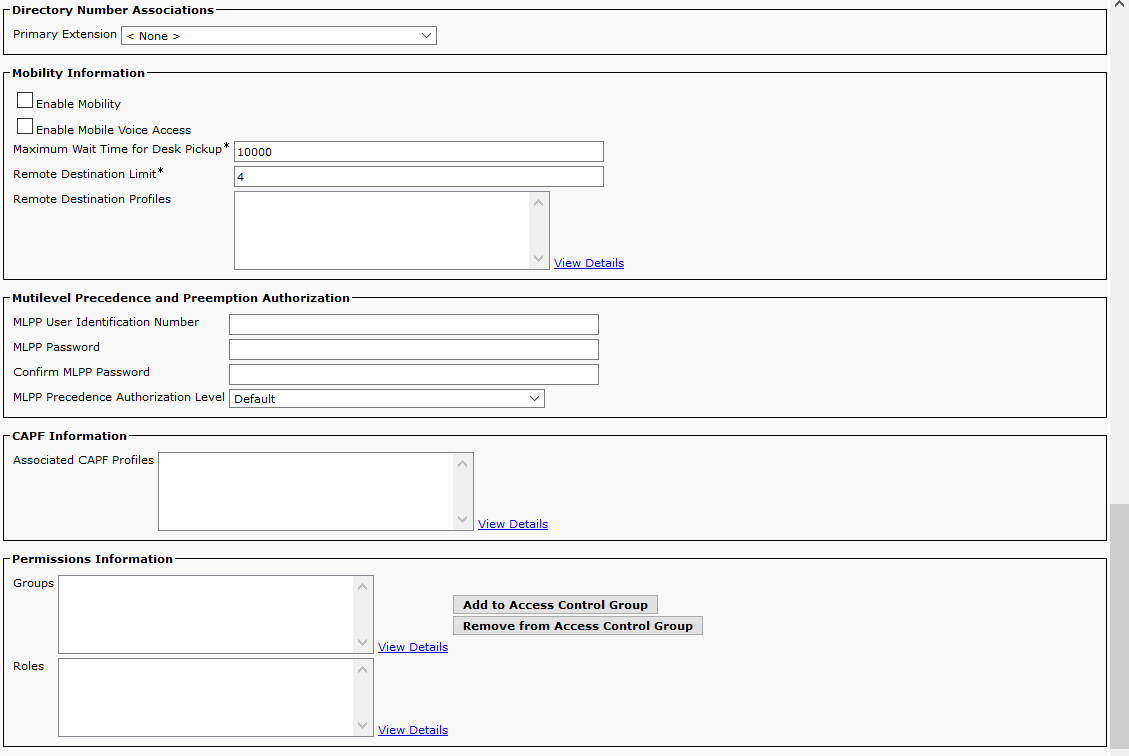This screenshot has width=1129, height=756.
Task: Toggle Enable Mobile Voice Access checkbox
Action: pos(26,127)
